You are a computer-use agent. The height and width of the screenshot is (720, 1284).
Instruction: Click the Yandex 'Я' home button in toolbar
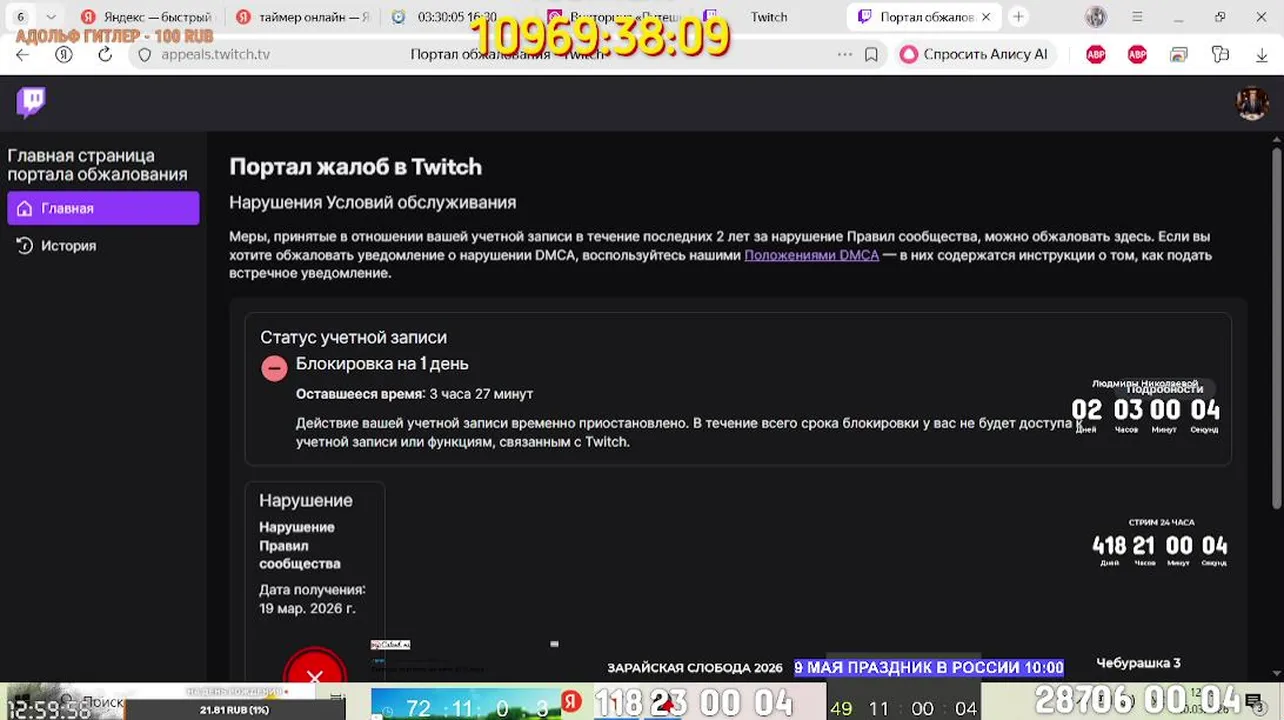click(x=64, y=55)
